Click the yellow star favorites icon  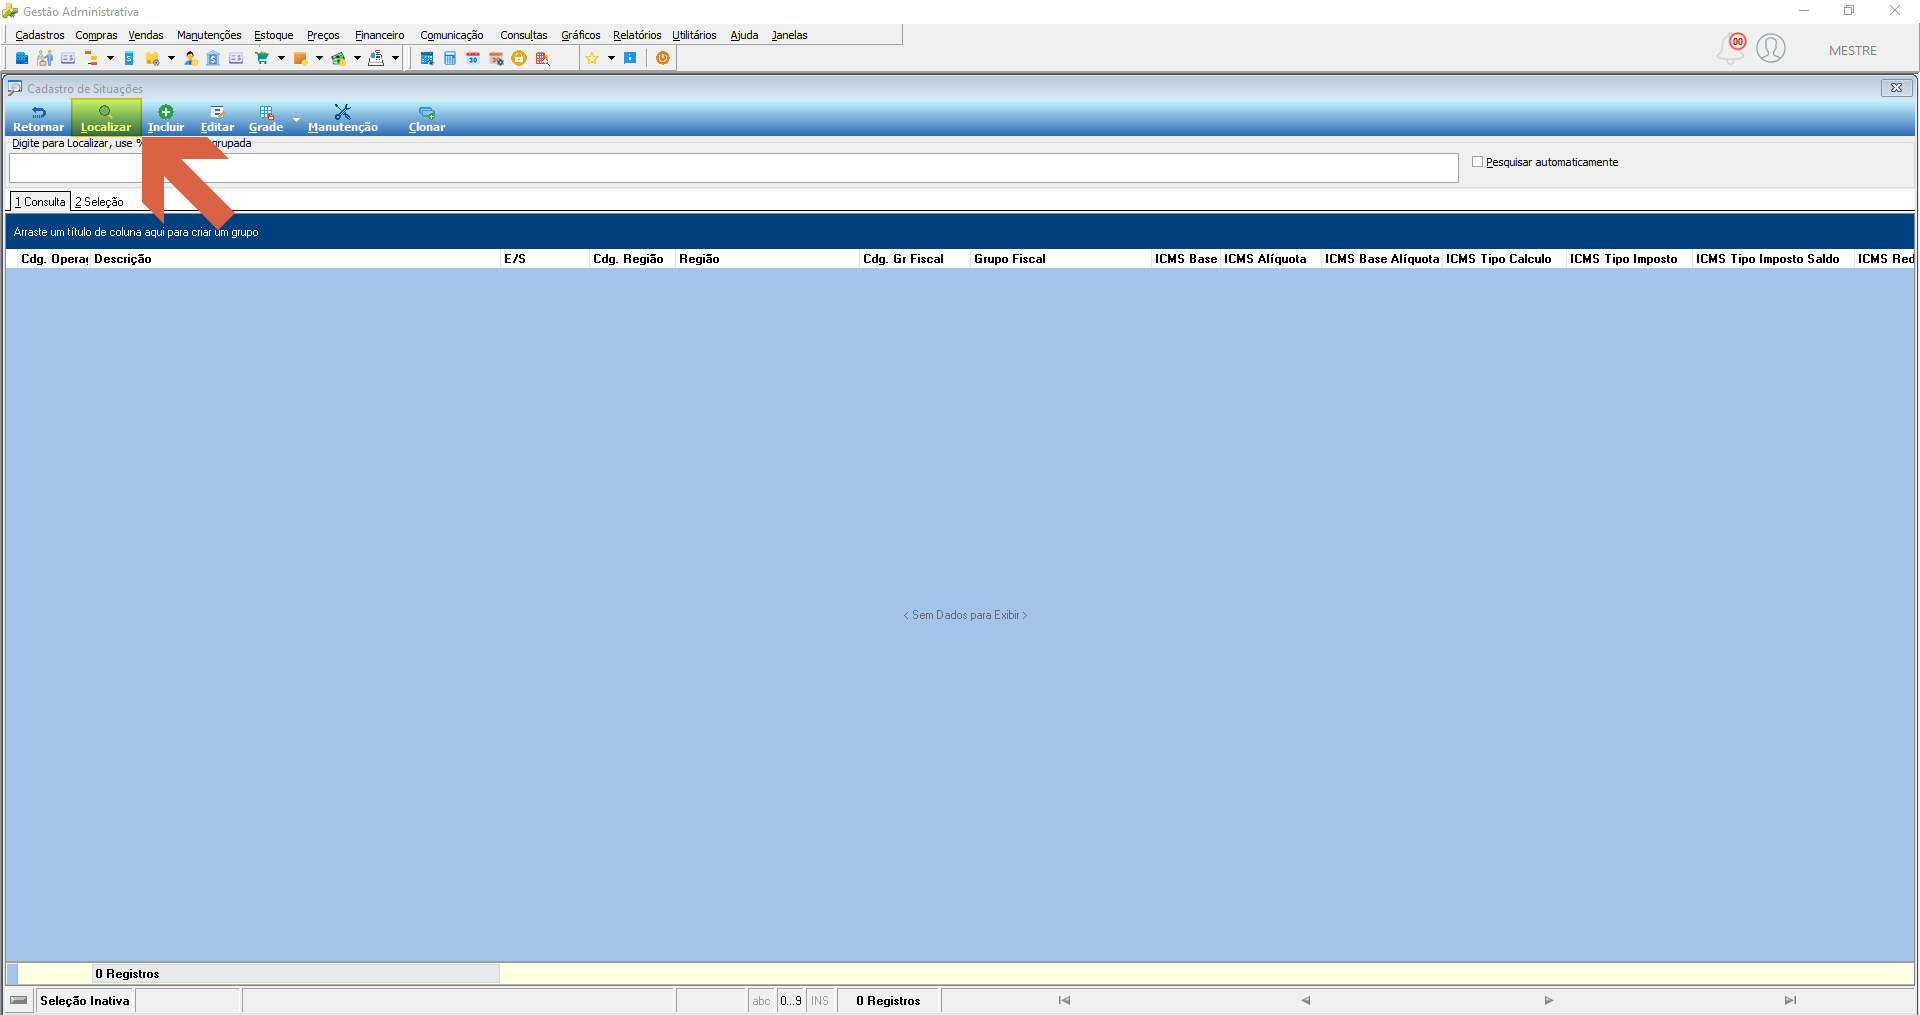pos(592,58)
